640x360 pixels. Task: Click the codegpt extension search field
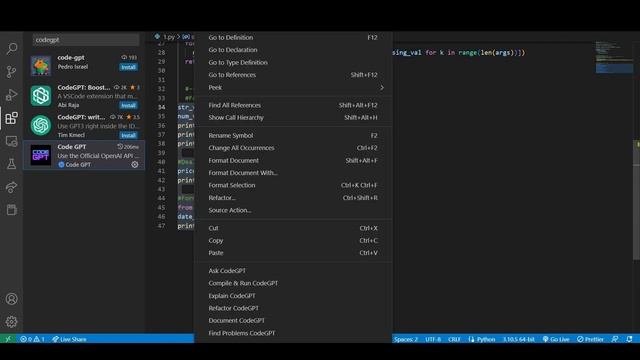(x=86, y=40)
